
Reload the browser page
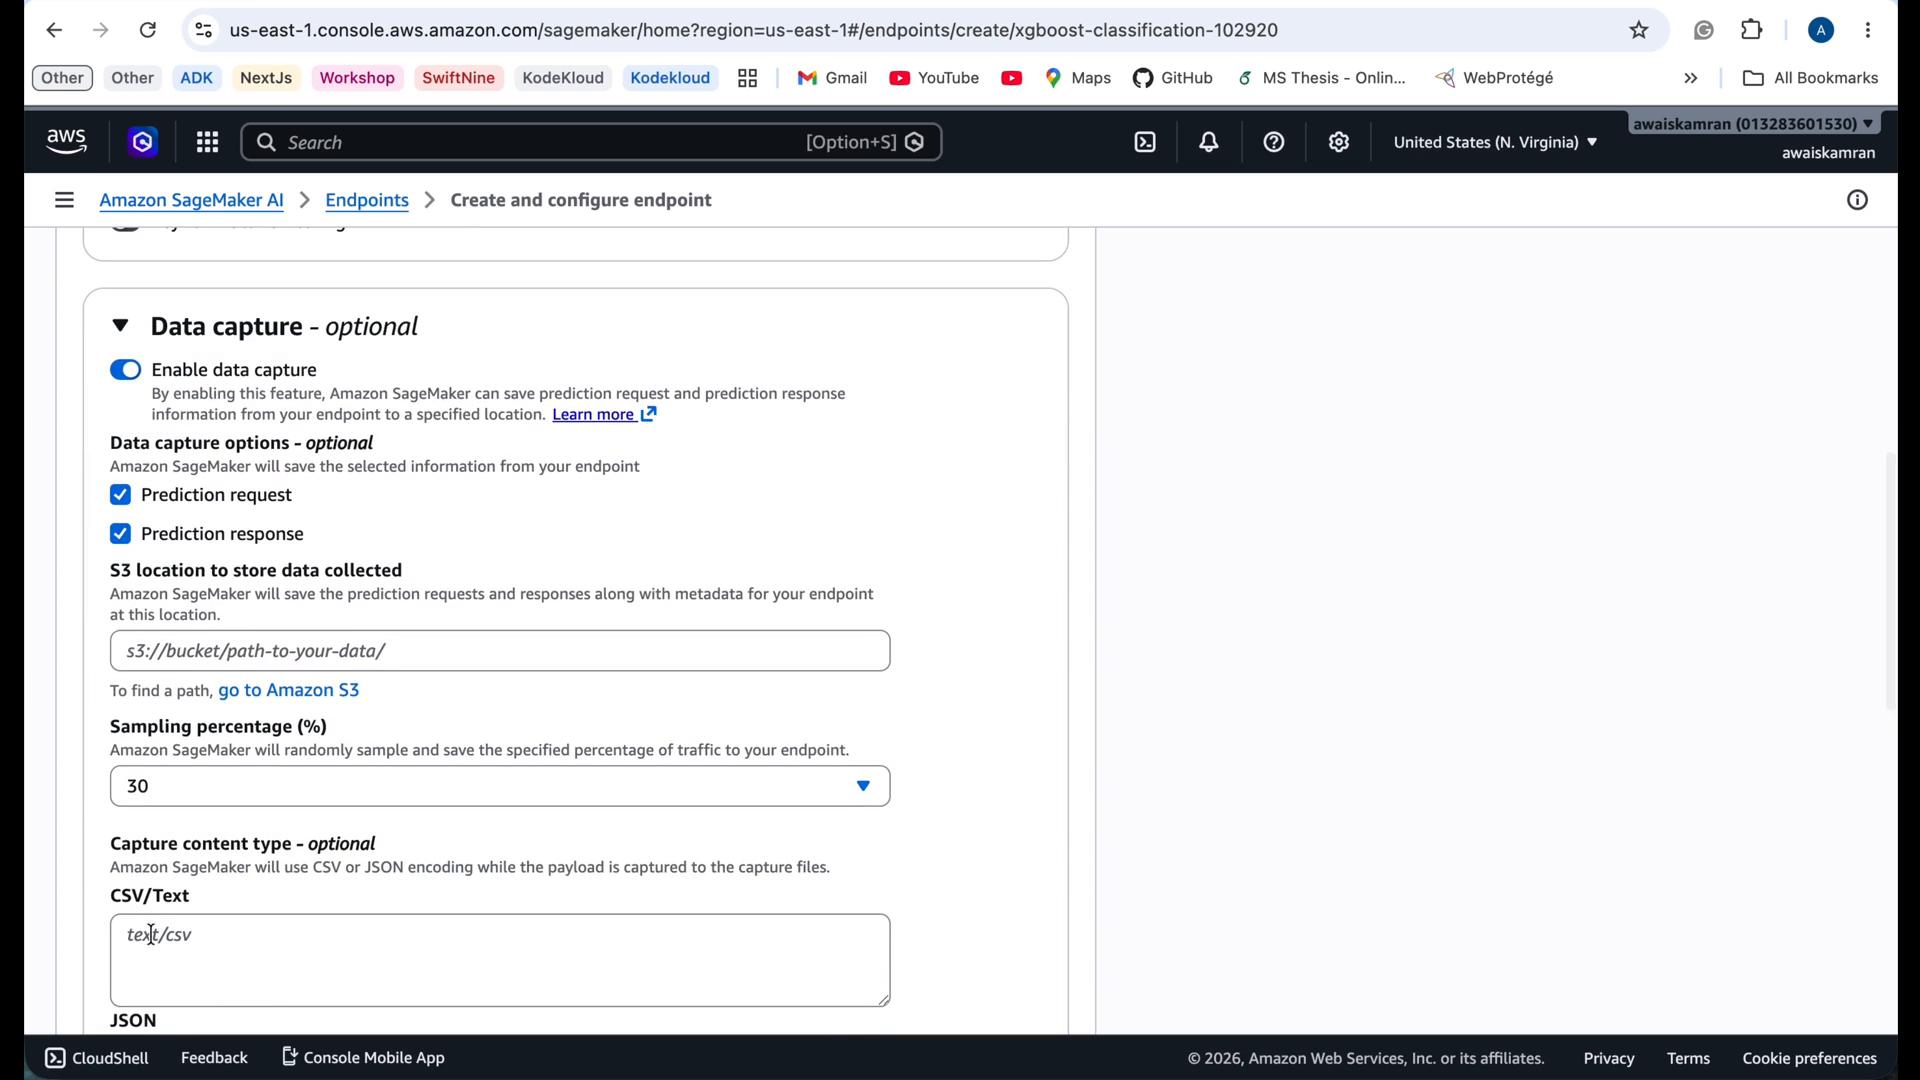148,30
